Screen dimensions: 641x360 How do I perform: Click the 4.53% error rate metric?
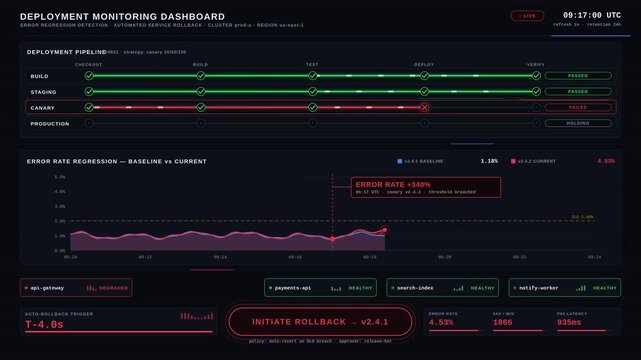[441, 322]
